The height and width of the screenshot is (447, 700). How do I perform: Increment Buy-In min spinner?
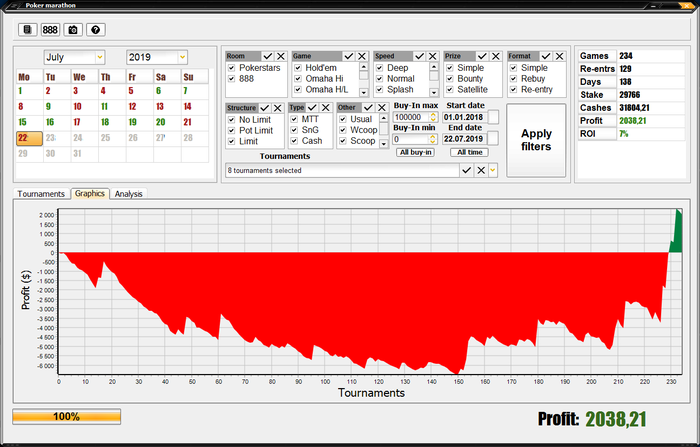point(433,137)
